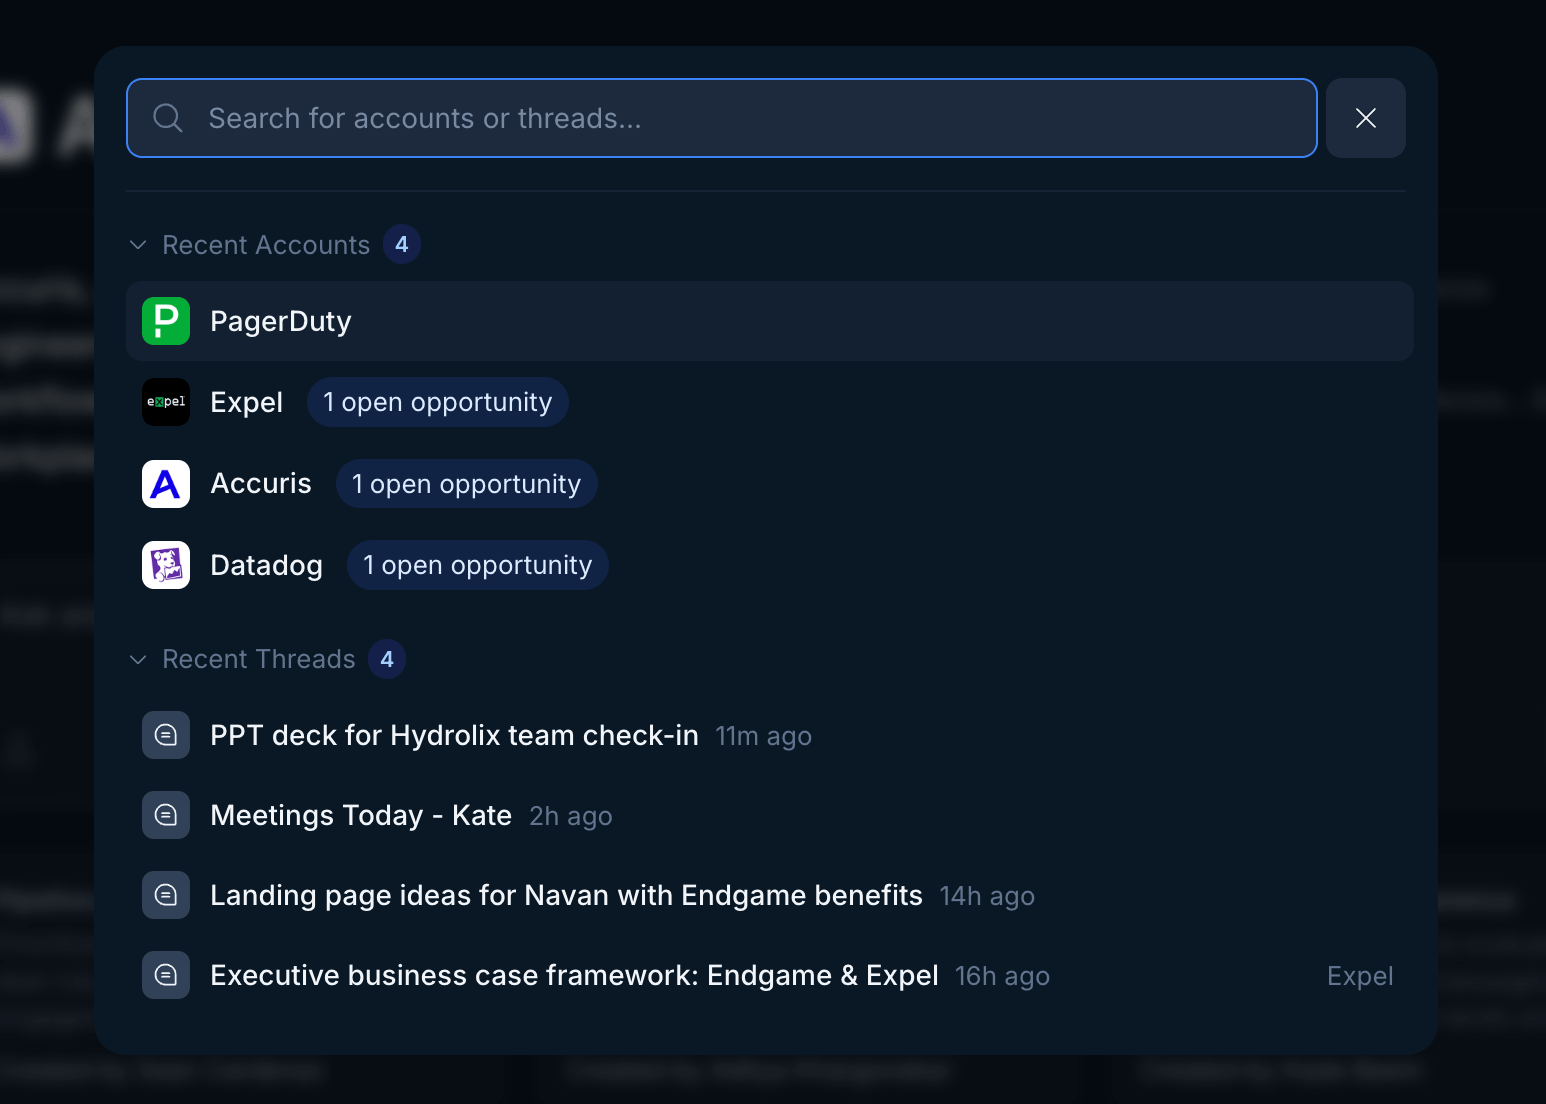Click the thread icon for Executive business case thread
Image resolution: width=1546 pixels, height=1104 pixels.
165,975
